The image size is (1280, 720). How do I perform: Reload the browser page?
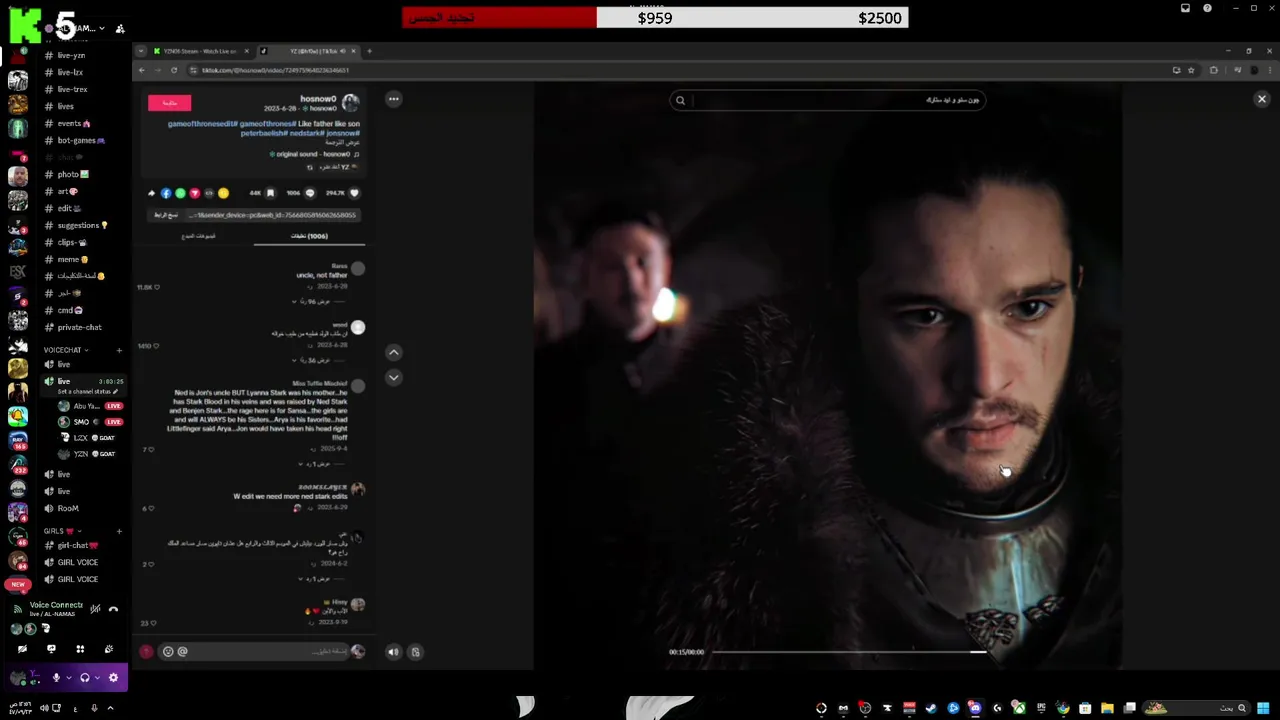[x=174, y=70]
